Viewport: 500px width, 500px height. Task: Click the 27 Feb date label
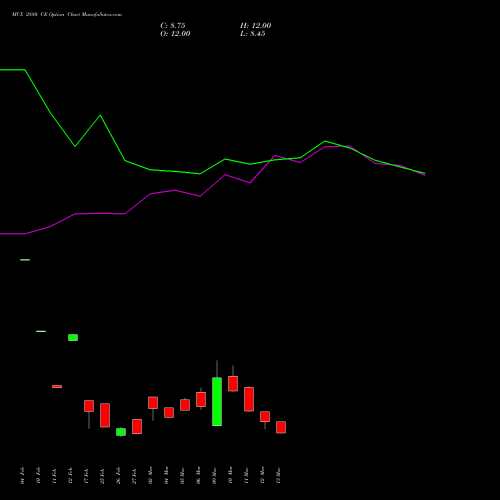click(134, 476)
